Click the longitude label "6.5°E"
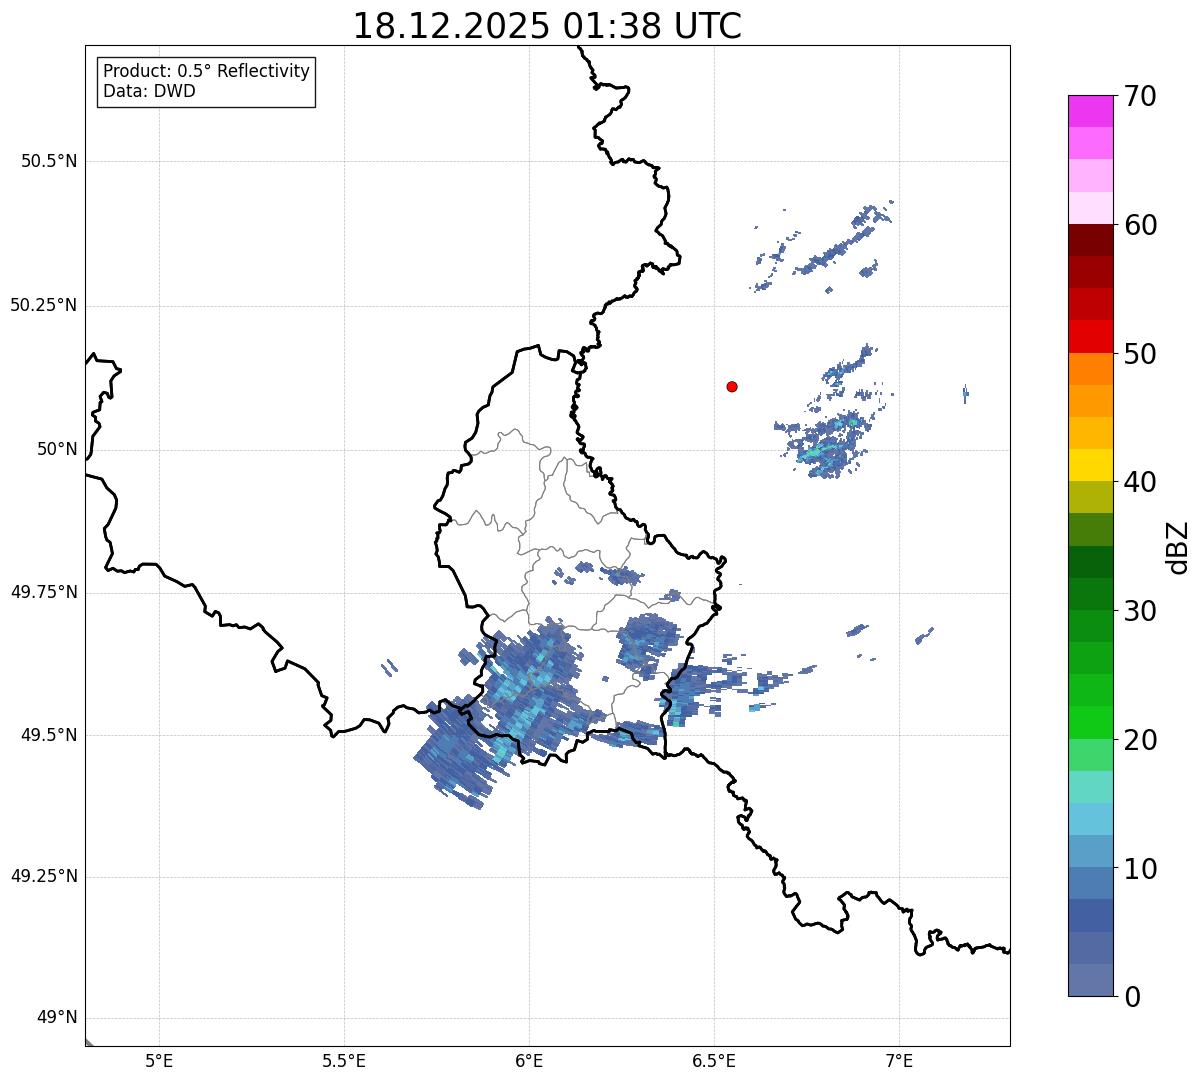Viewport: 1202px width, 1081px height. coord(714,1061)
